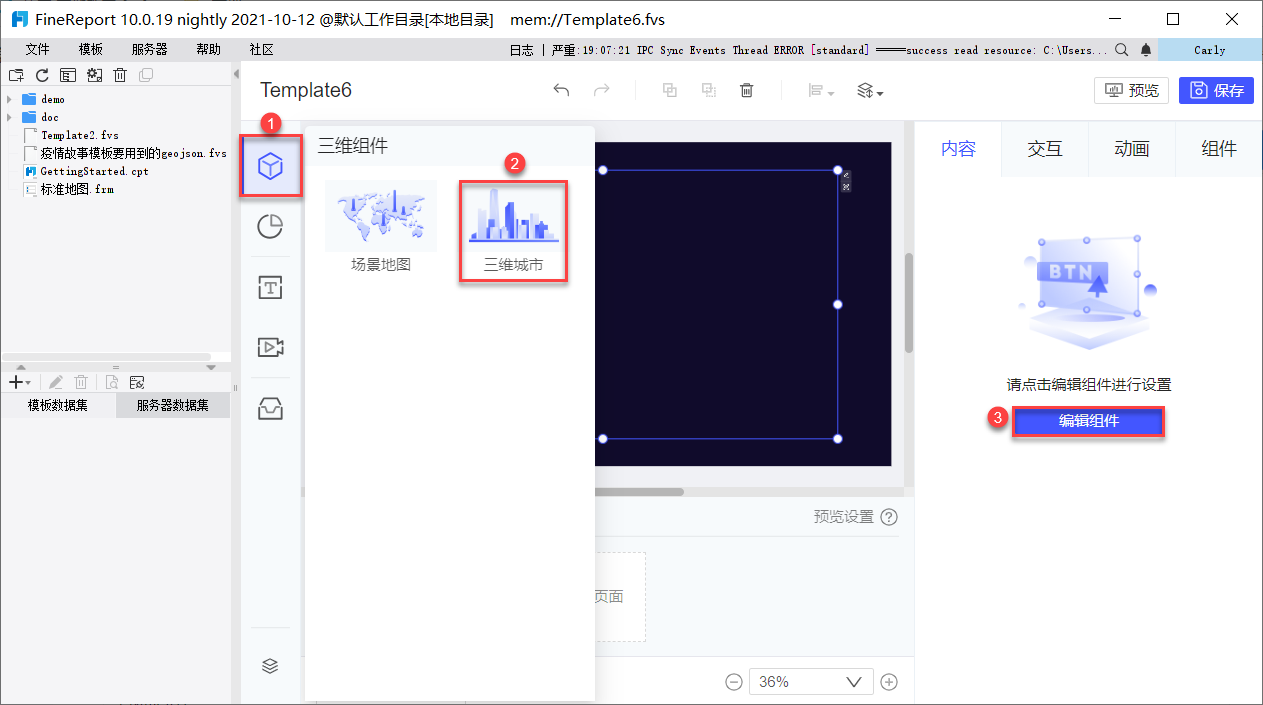Click the 编辑组件 button
The image size is (1263, 705).
click(x=1089, y=421)
